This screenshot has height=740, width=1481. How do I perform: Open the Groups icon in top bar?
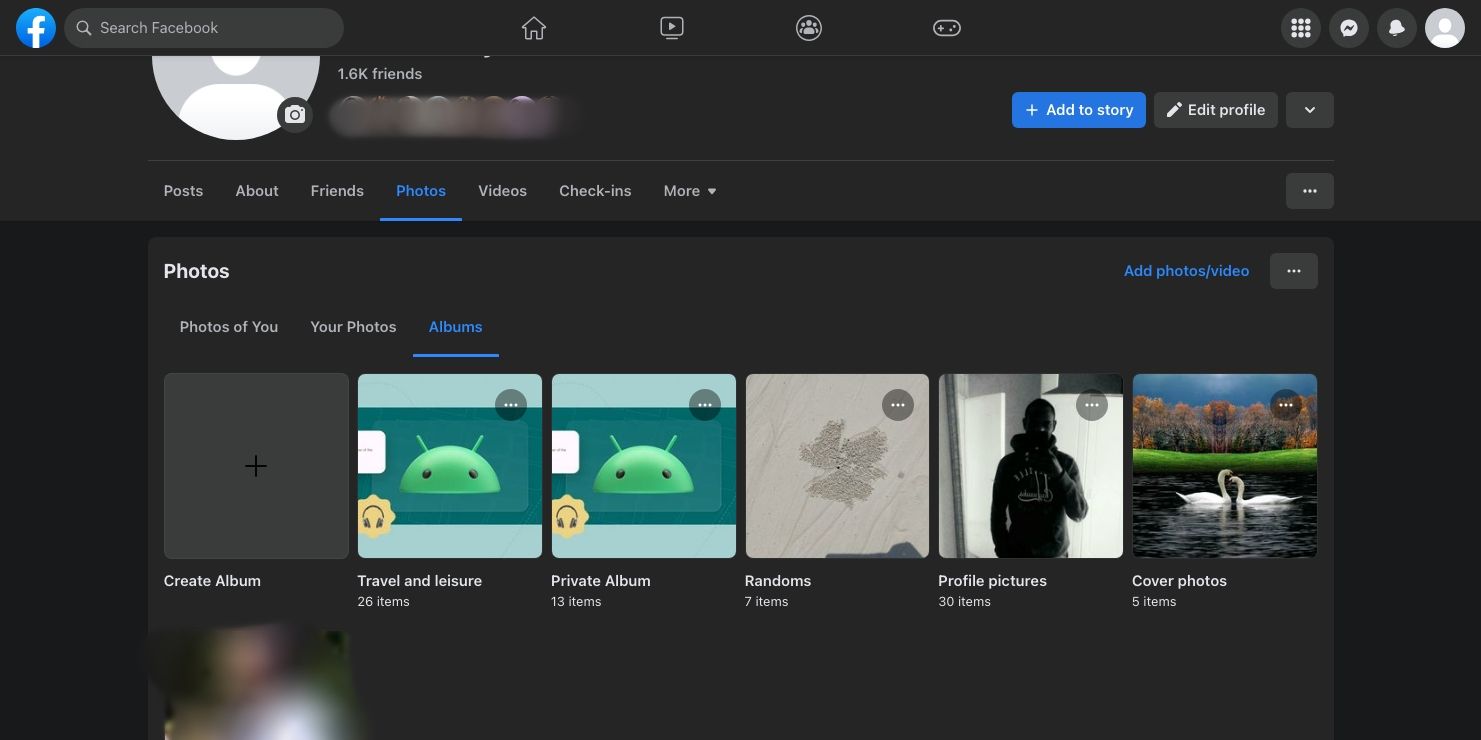tap(809, 28)
